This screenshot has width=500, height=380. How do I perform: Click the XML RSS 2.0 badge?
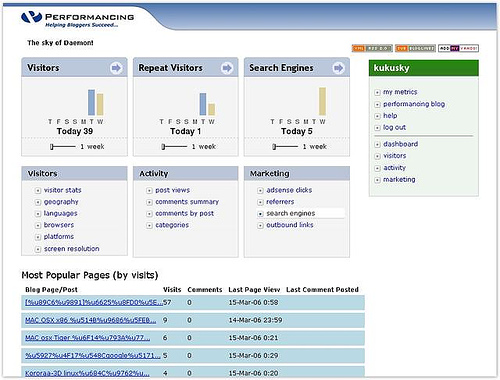coord(372,48)
